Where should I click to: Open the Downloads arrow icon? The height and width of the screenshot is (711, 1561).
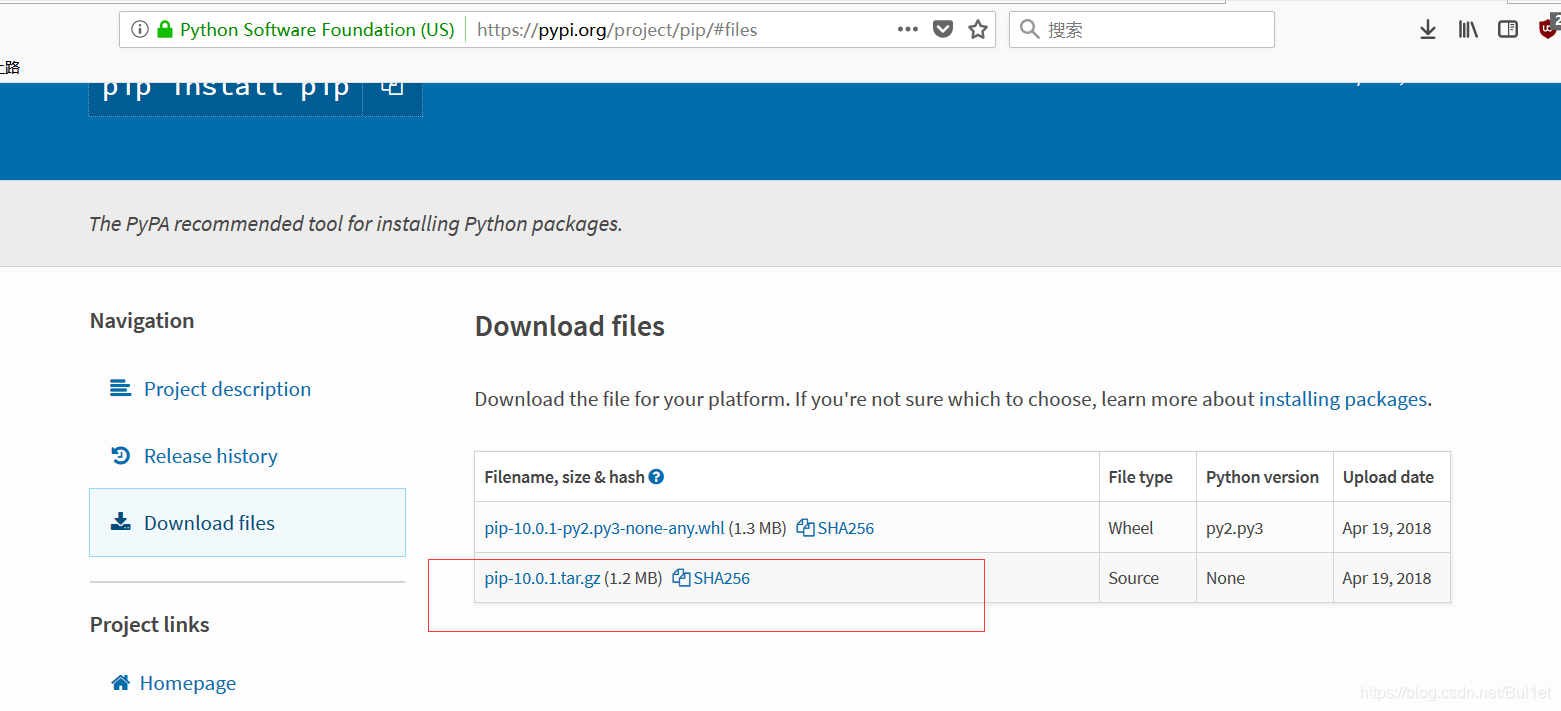1428,30
